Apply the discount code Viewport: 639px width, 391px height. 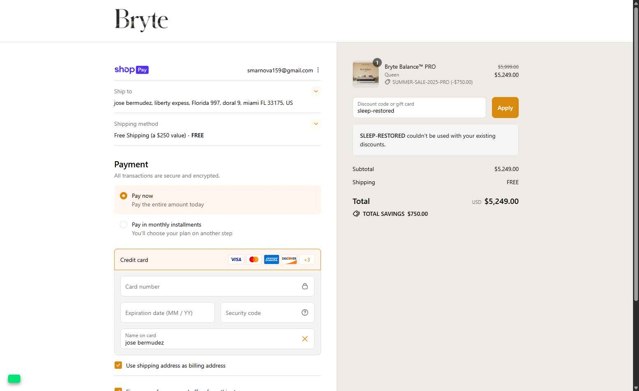(x=505, y=108)
